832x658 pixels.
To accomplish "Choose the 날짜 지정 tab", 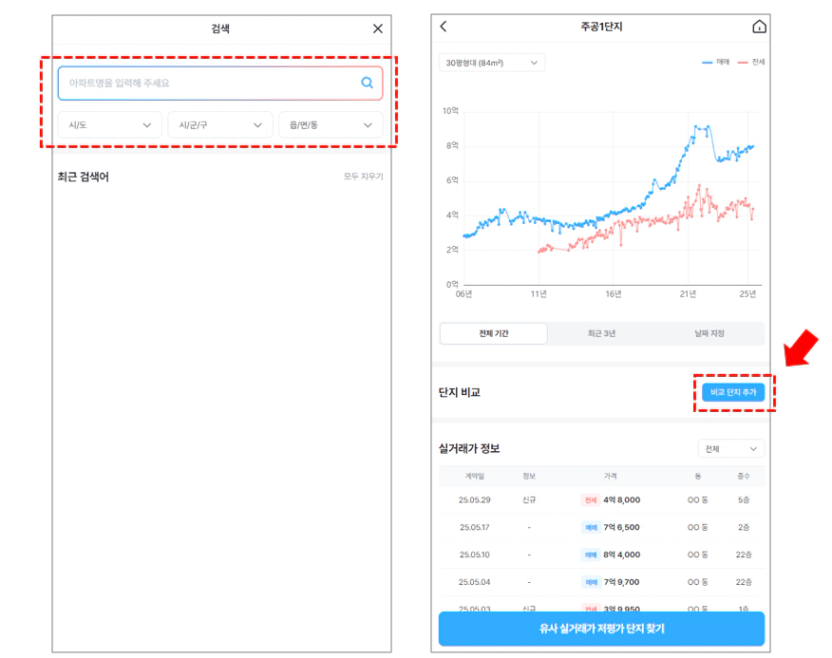I will coord(709,333).
